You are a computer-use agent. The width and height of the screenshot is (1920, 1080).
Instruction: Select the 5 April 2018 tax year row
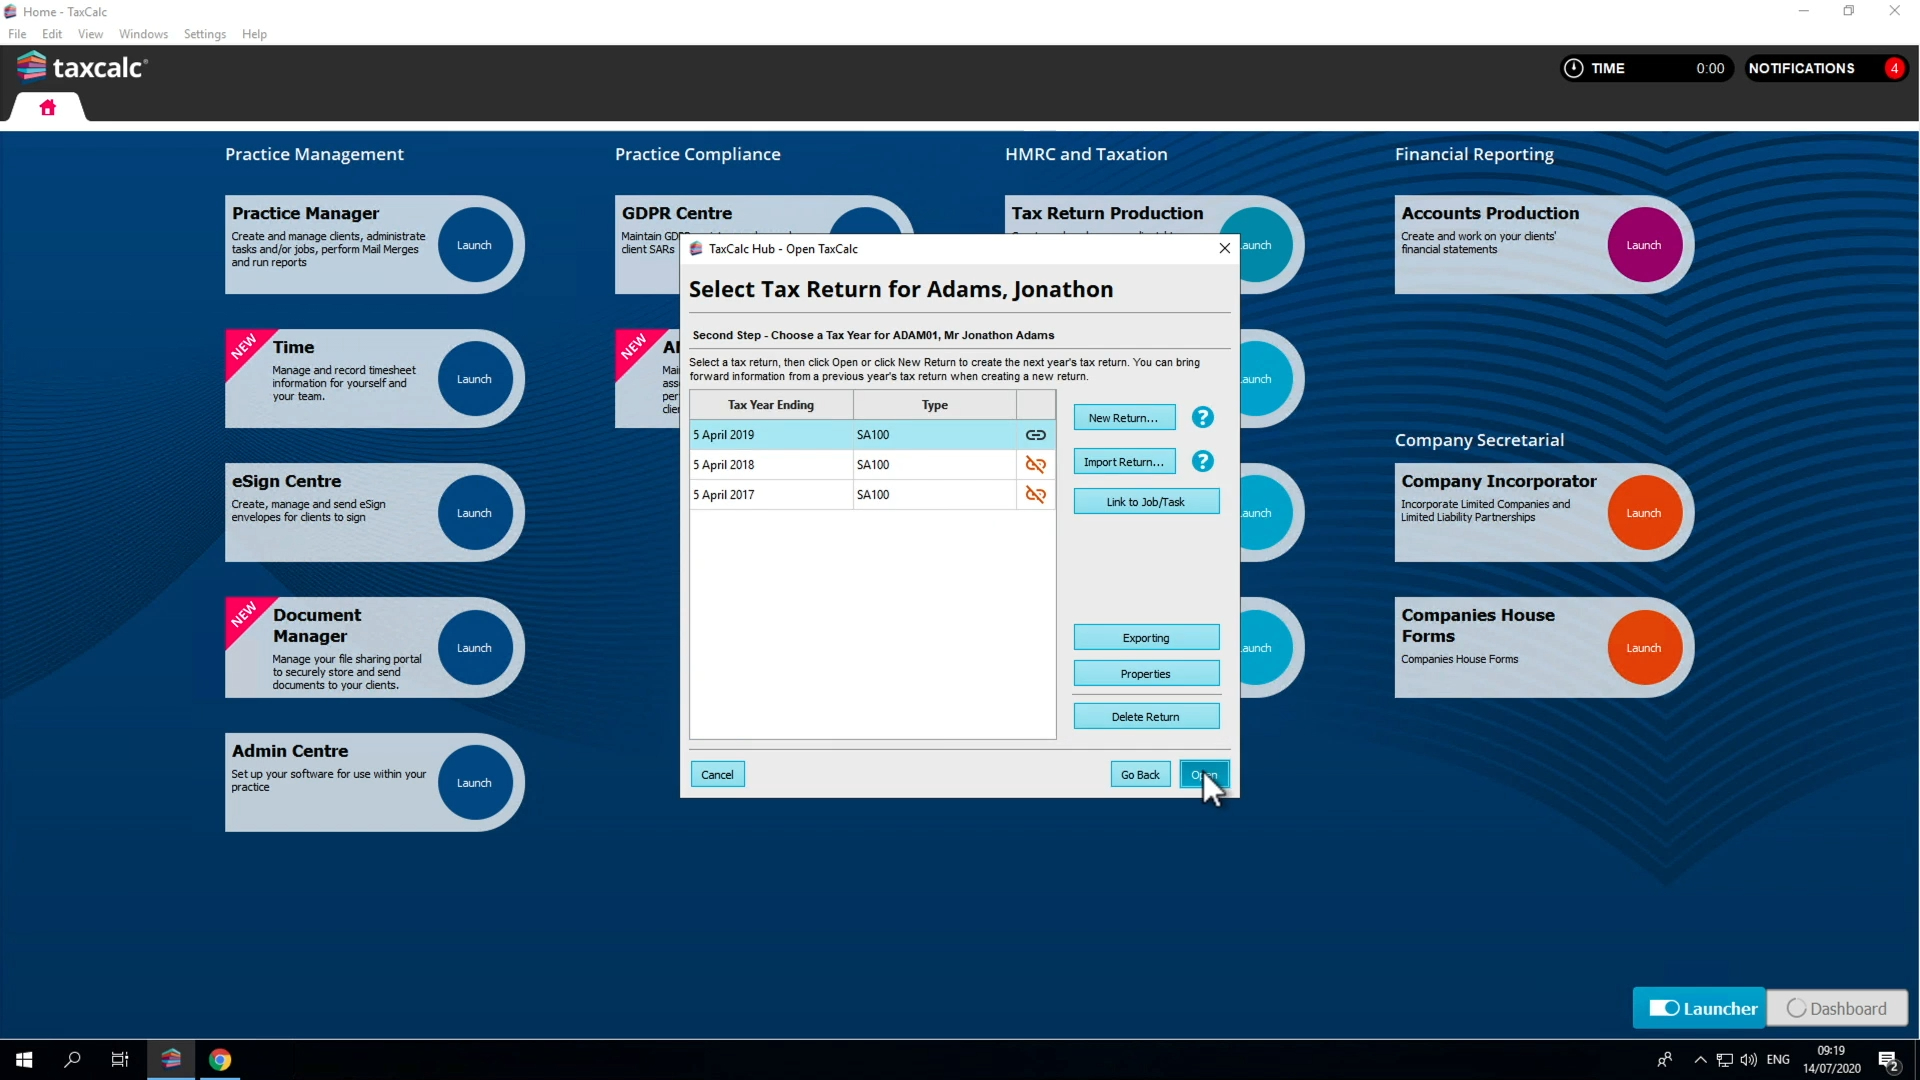click(872, 465)
